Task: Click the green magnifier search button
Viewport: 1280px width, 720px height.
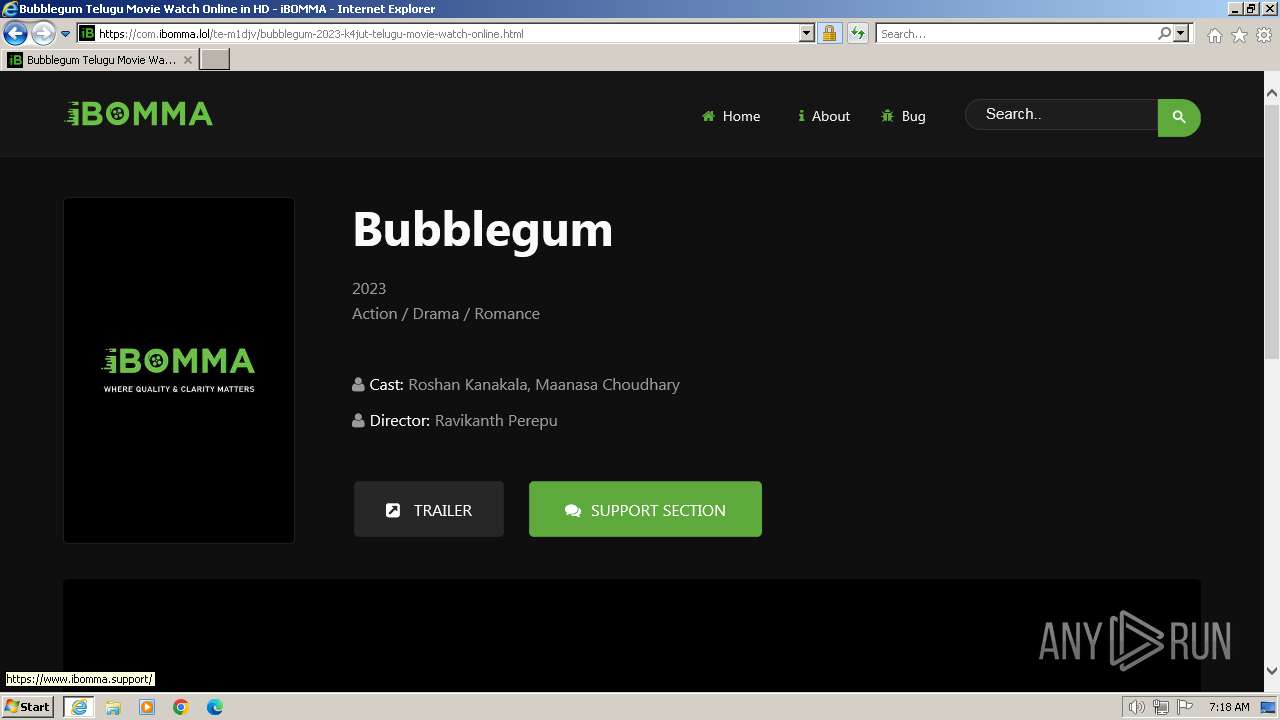Action: pyautogui.click(x=1179, y=117)
